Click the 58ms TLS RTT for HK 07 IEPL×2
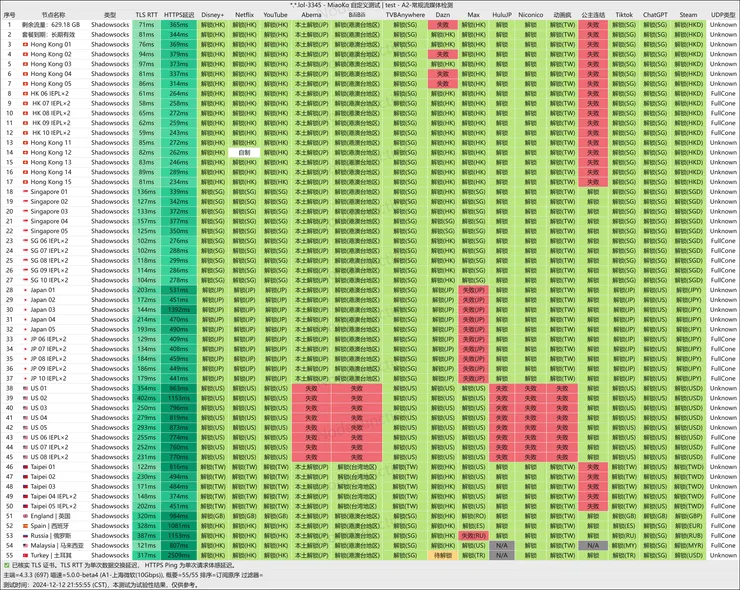This screenshot has width=740, height=590. pos(146,103)
